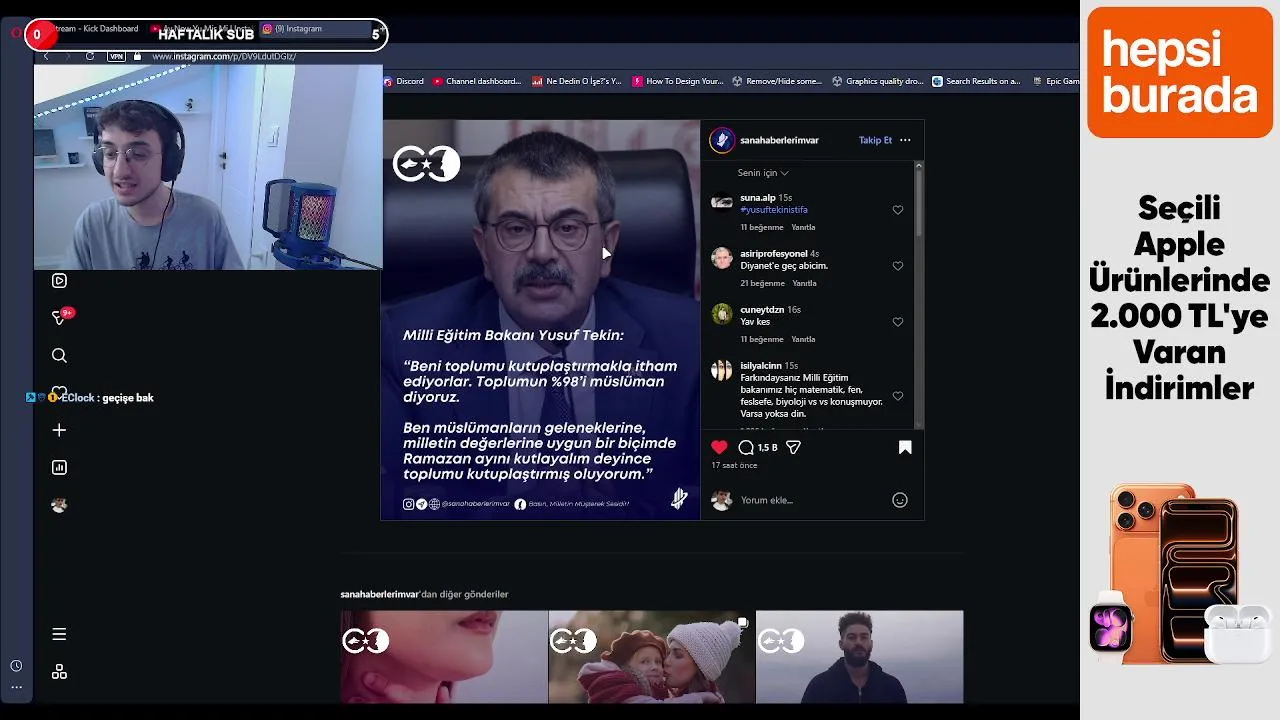This screenshot has width=1280, height=720.
Task: Click the plus icon to create a post
Action: coord(59,430)
